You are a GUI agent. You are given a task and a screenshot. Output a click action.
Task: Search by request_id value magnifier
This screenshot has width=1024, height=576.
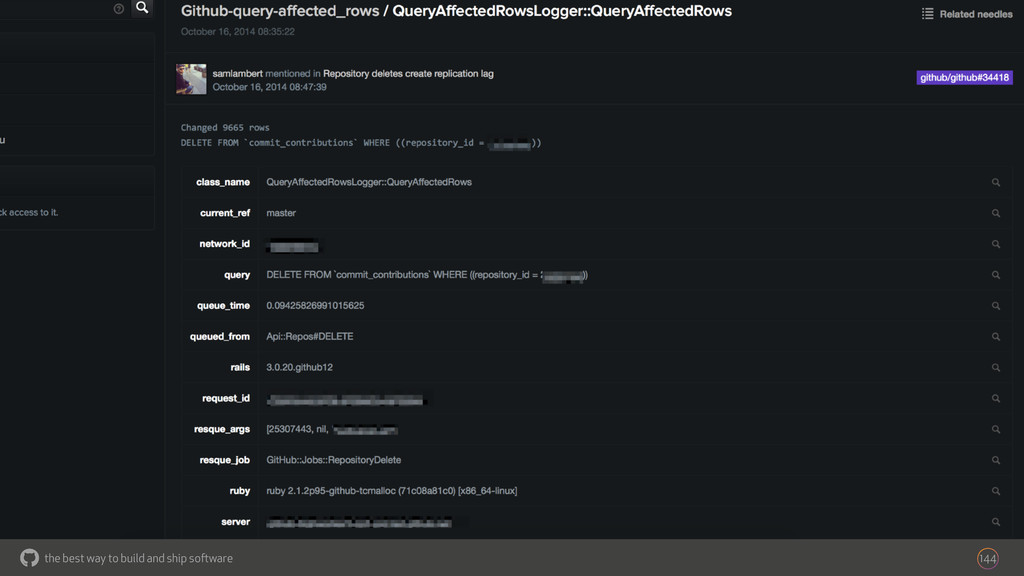pyautogui.click(x=995, y=398)
